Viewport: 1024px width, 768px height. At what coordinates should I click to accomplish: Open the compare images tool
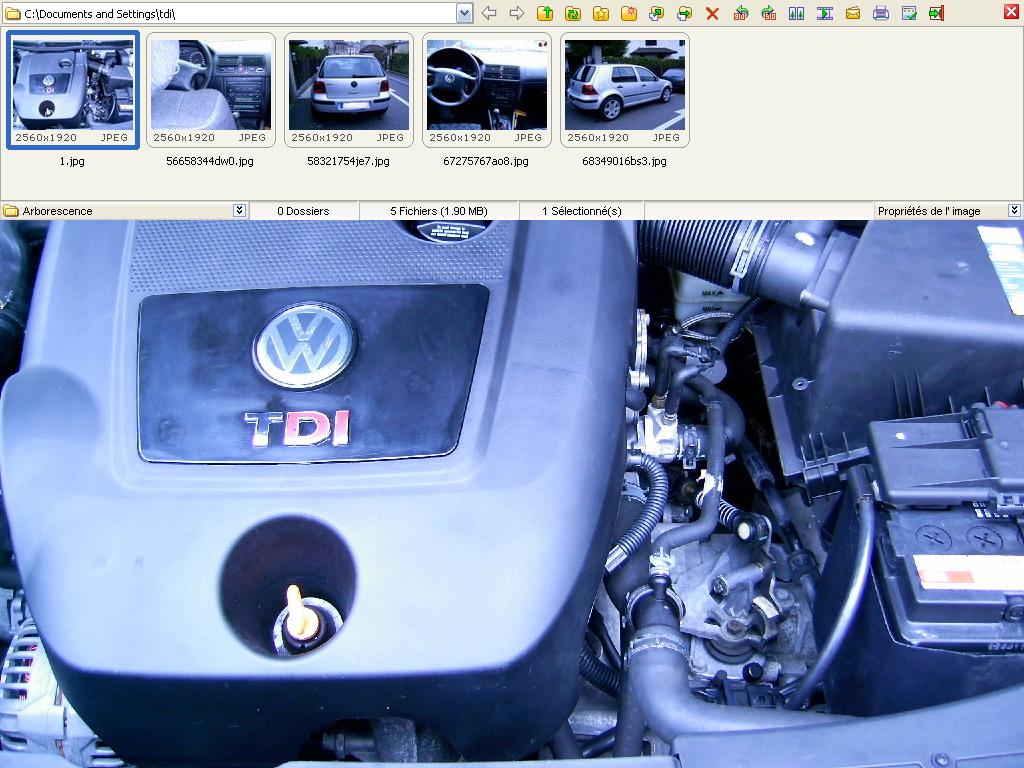pyautogui.click(x=797, y=13)
